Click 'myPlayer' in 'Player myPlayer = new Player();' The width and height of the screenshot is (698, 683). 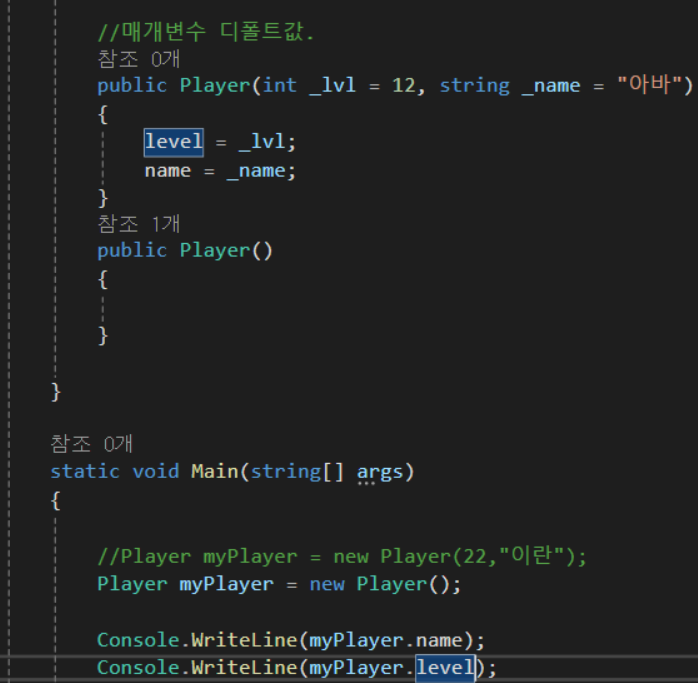tap(226, 585)
